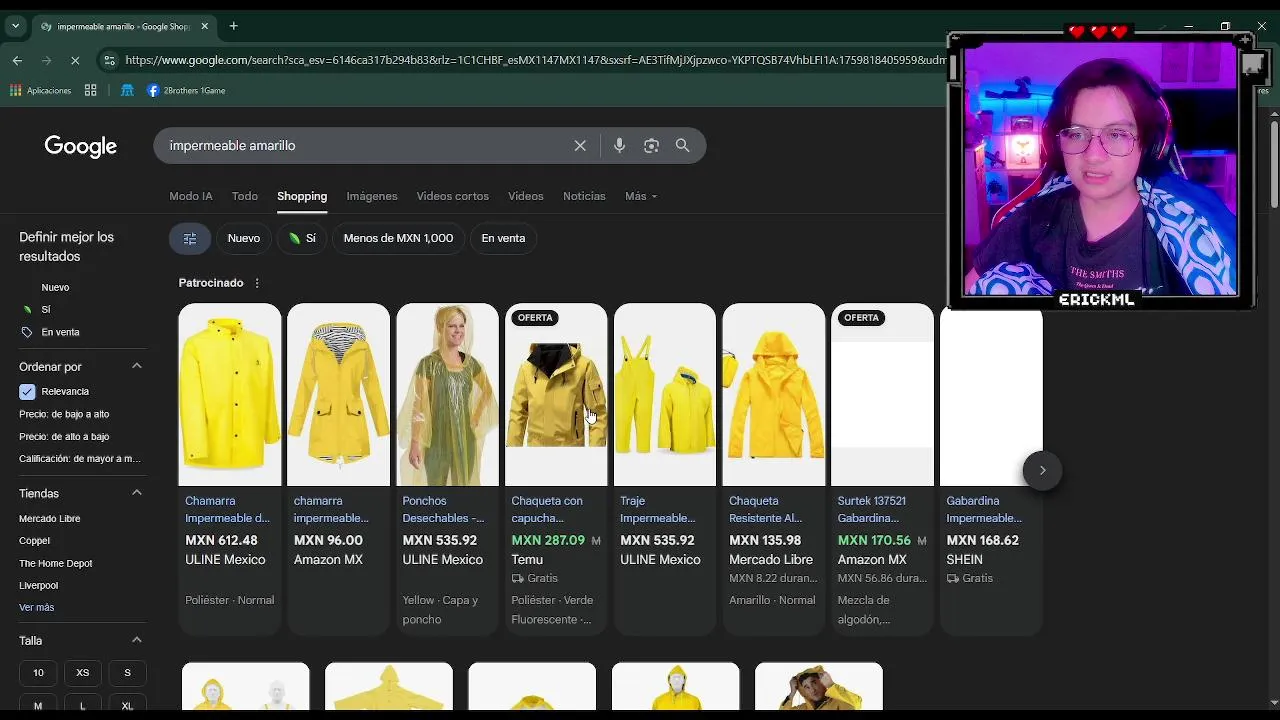Click the browser address bar URL
This screenshot has height=720, width=1280.
535,60
